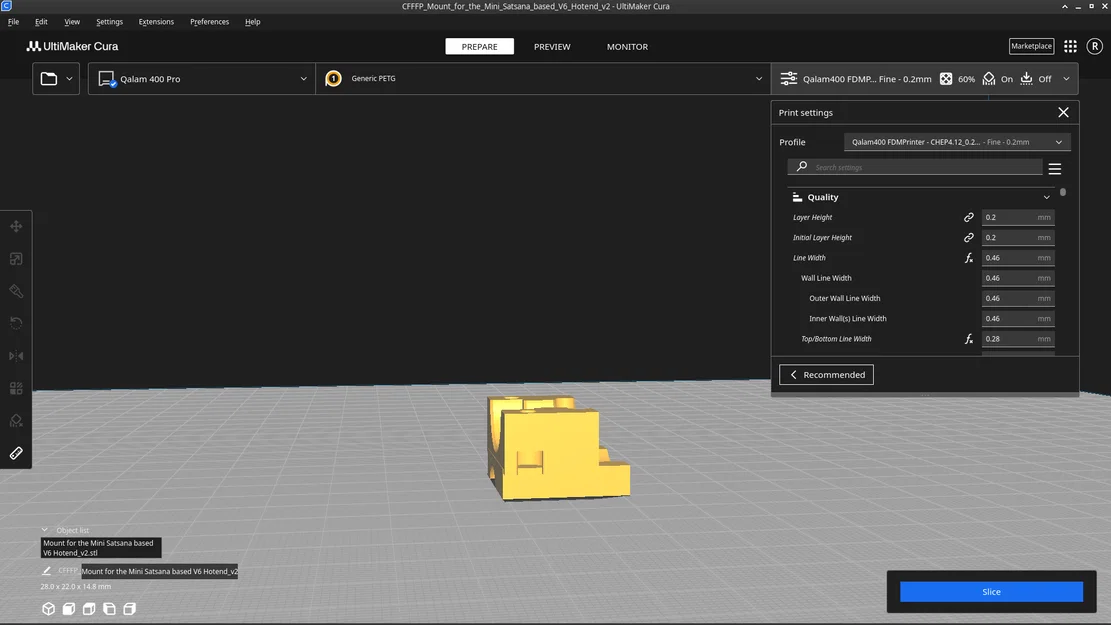This screenshot has width=1111, height=625.
Task: Click the pencil edit name icon
Action: 47,571
